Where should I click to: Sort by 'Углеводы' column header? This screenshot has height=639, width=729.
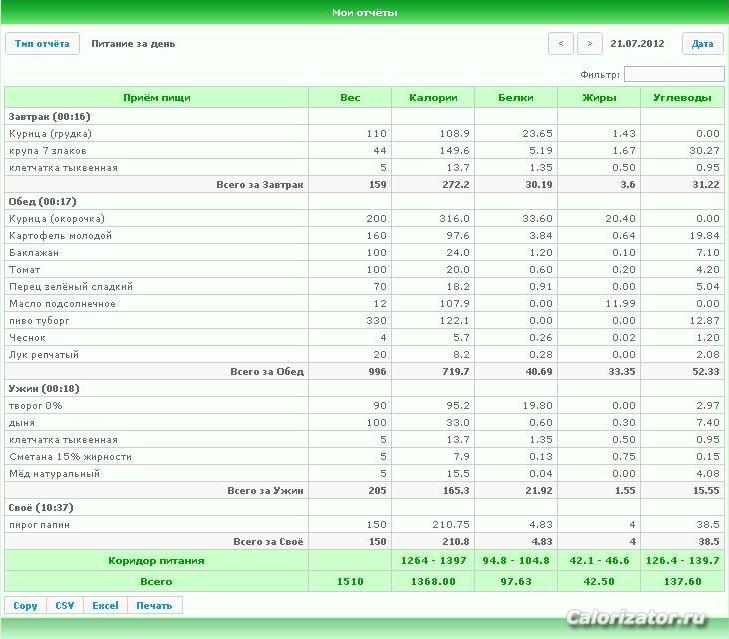pyautogui.click(x=683, y=98)
